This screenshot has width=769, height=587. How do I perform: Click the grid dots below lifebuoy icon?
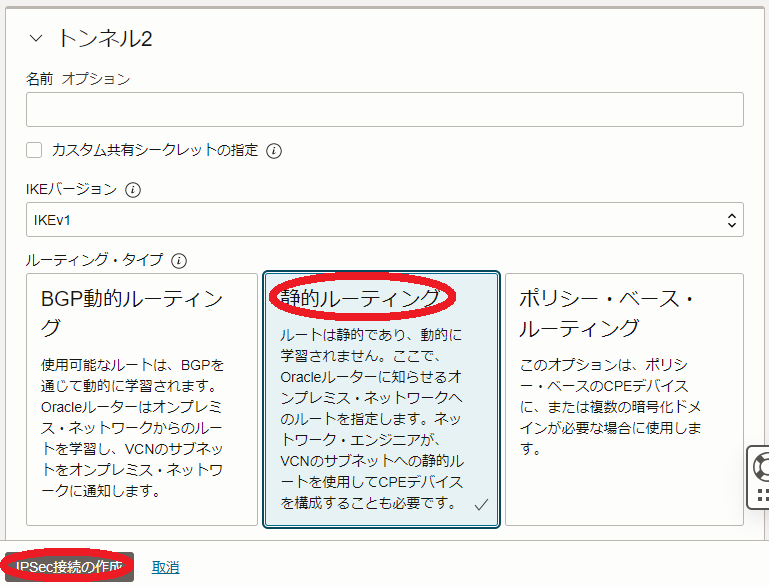[x=762, y=494]
